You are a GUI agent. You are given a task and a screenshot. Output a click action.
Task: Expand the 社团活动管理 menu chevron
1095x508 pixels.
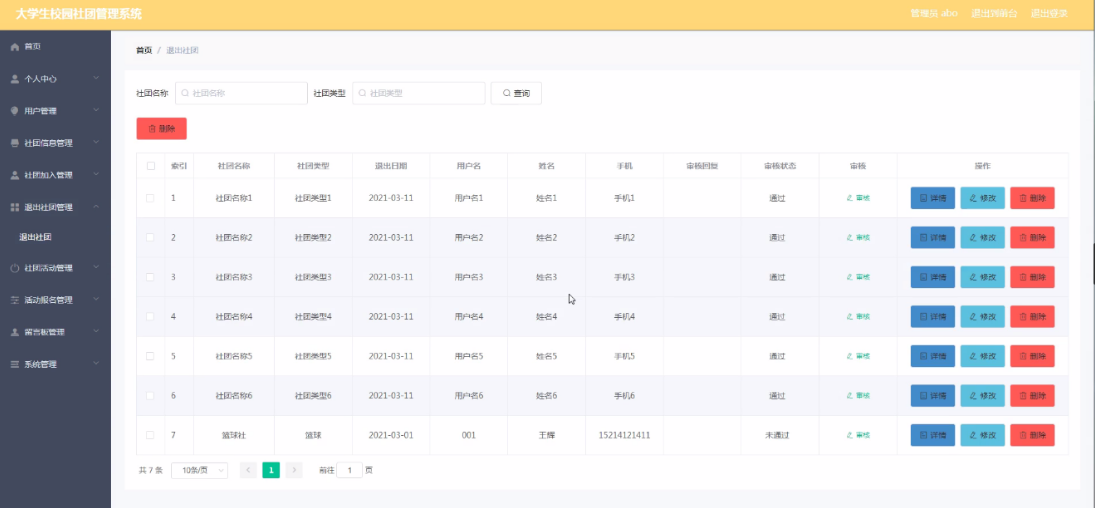96,268
